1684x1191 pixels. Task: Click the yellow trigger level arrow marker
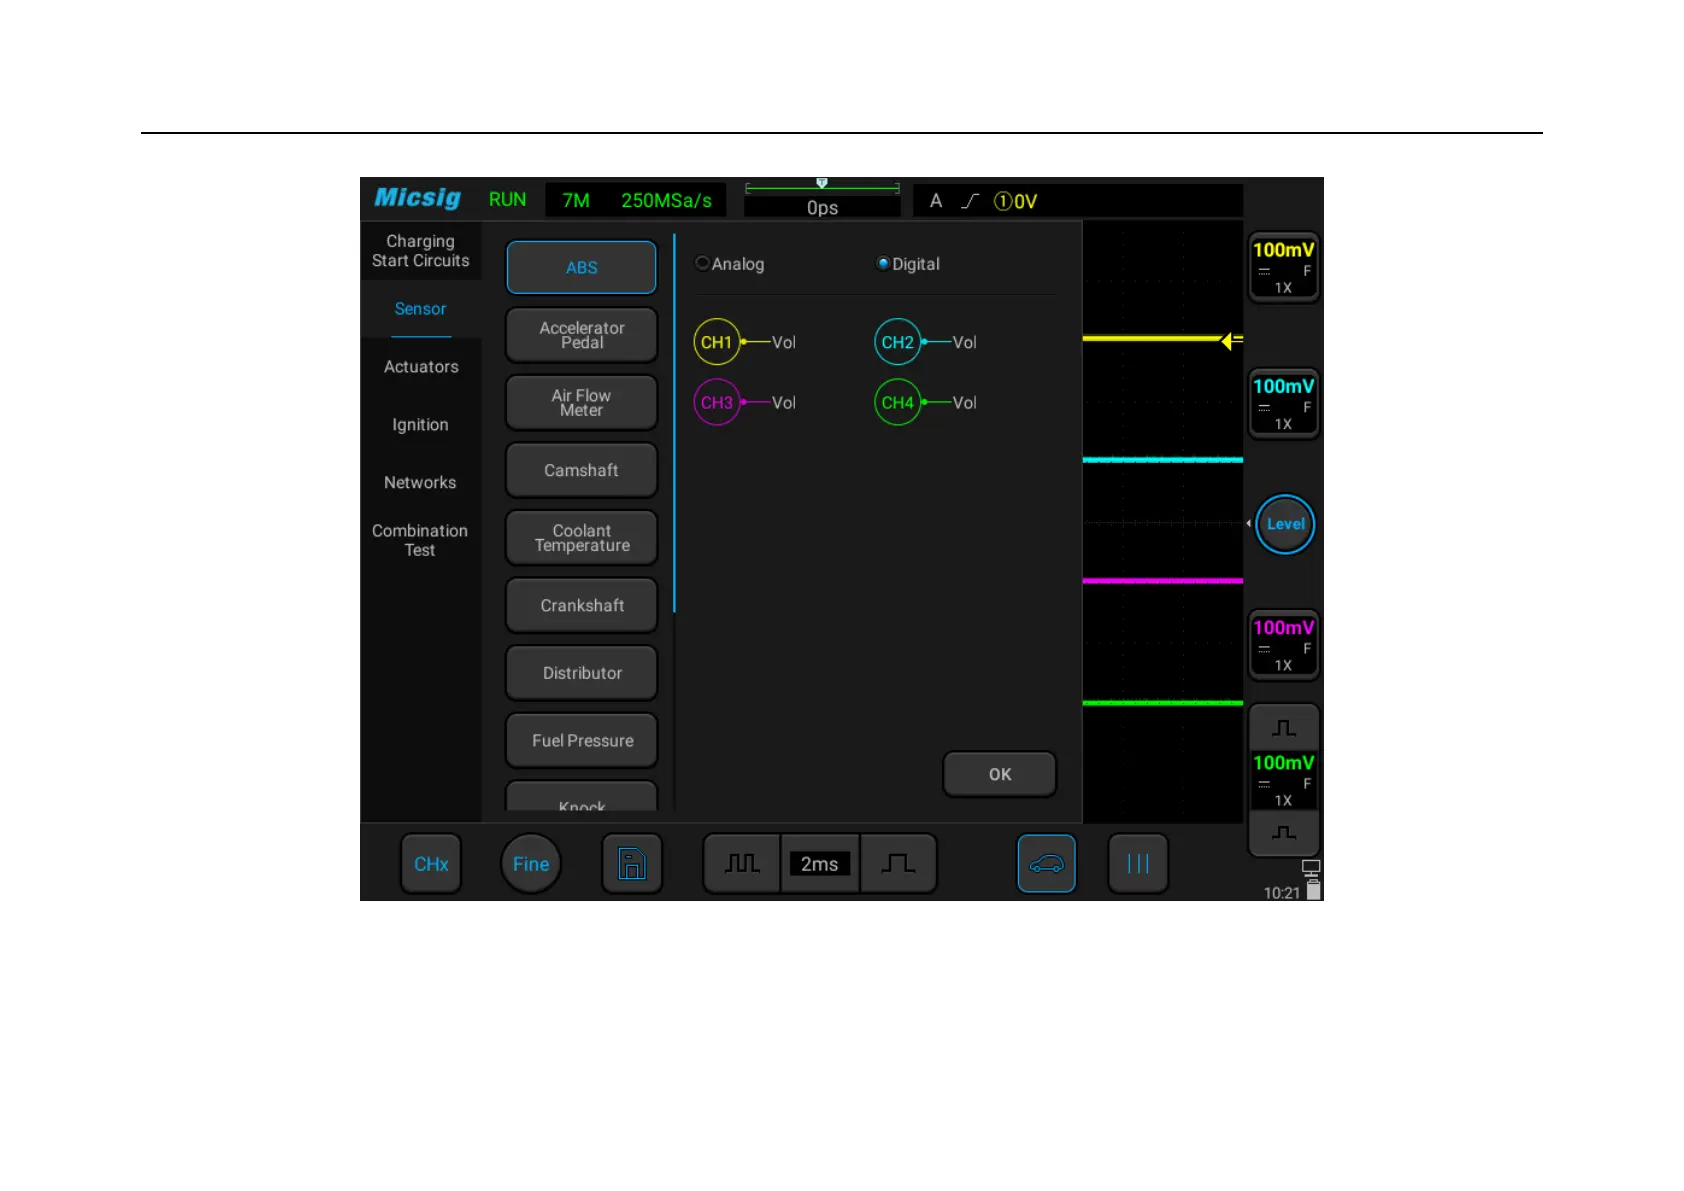point(1231,340)
